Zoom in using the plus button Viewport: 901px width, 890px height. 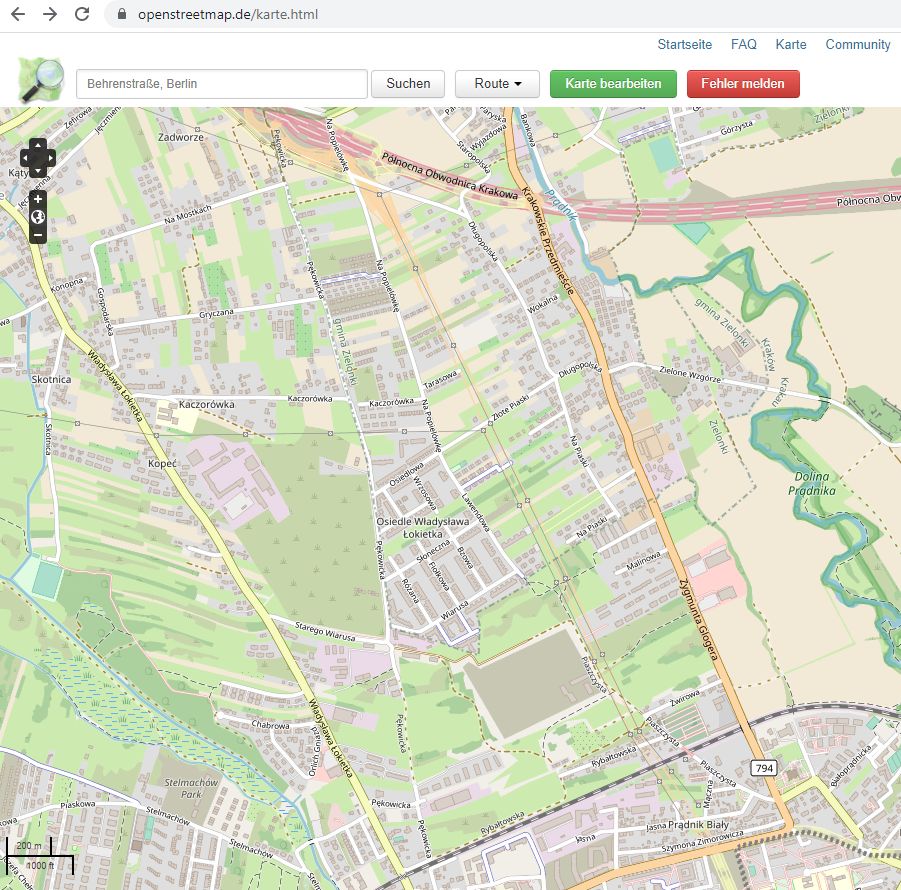(38, 199)
